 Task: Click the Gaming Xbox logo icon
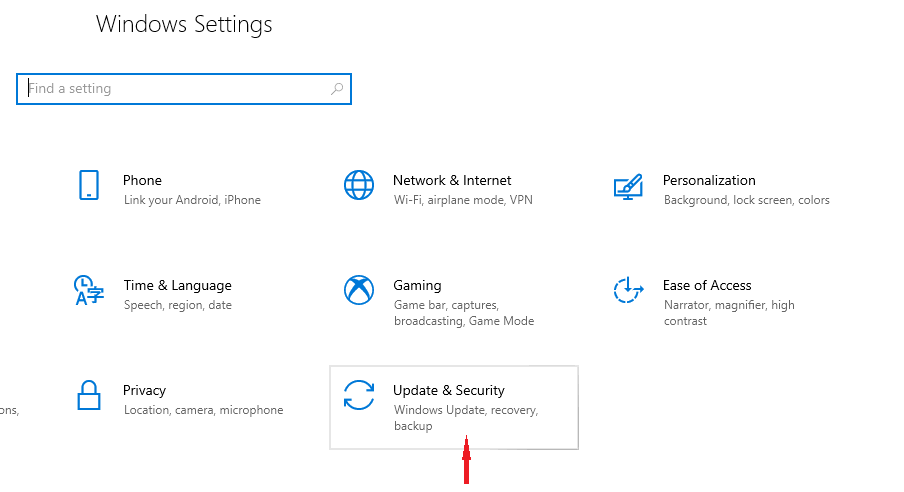point(358,290)
